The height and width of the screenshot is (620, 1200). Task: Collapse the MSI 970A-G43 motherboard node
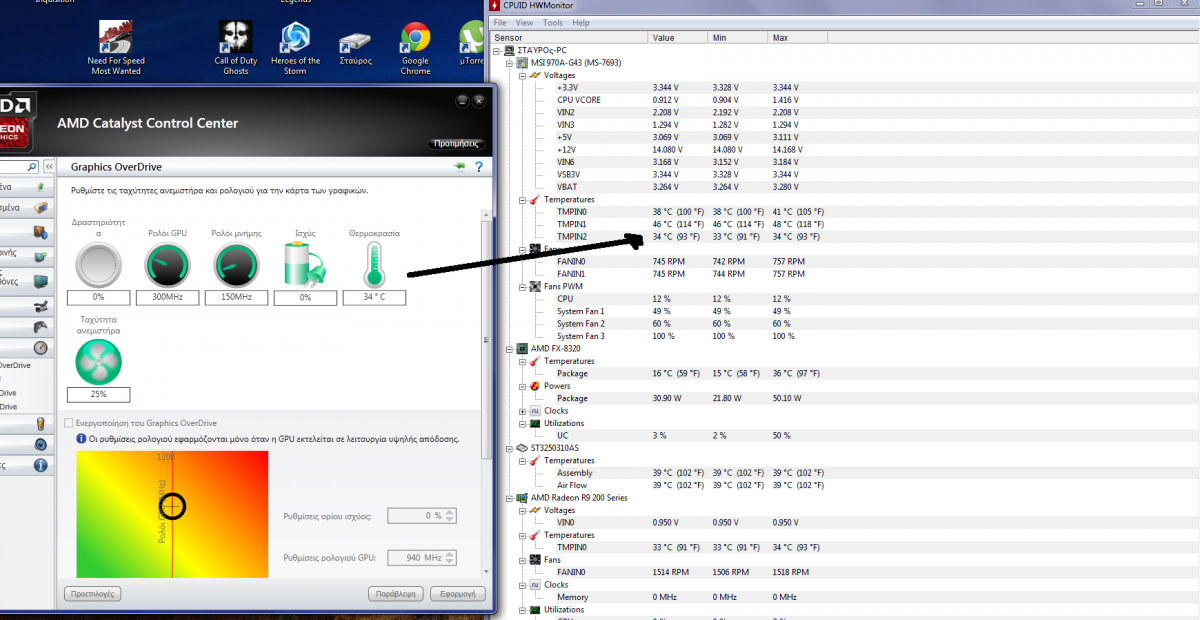[510, 63]
